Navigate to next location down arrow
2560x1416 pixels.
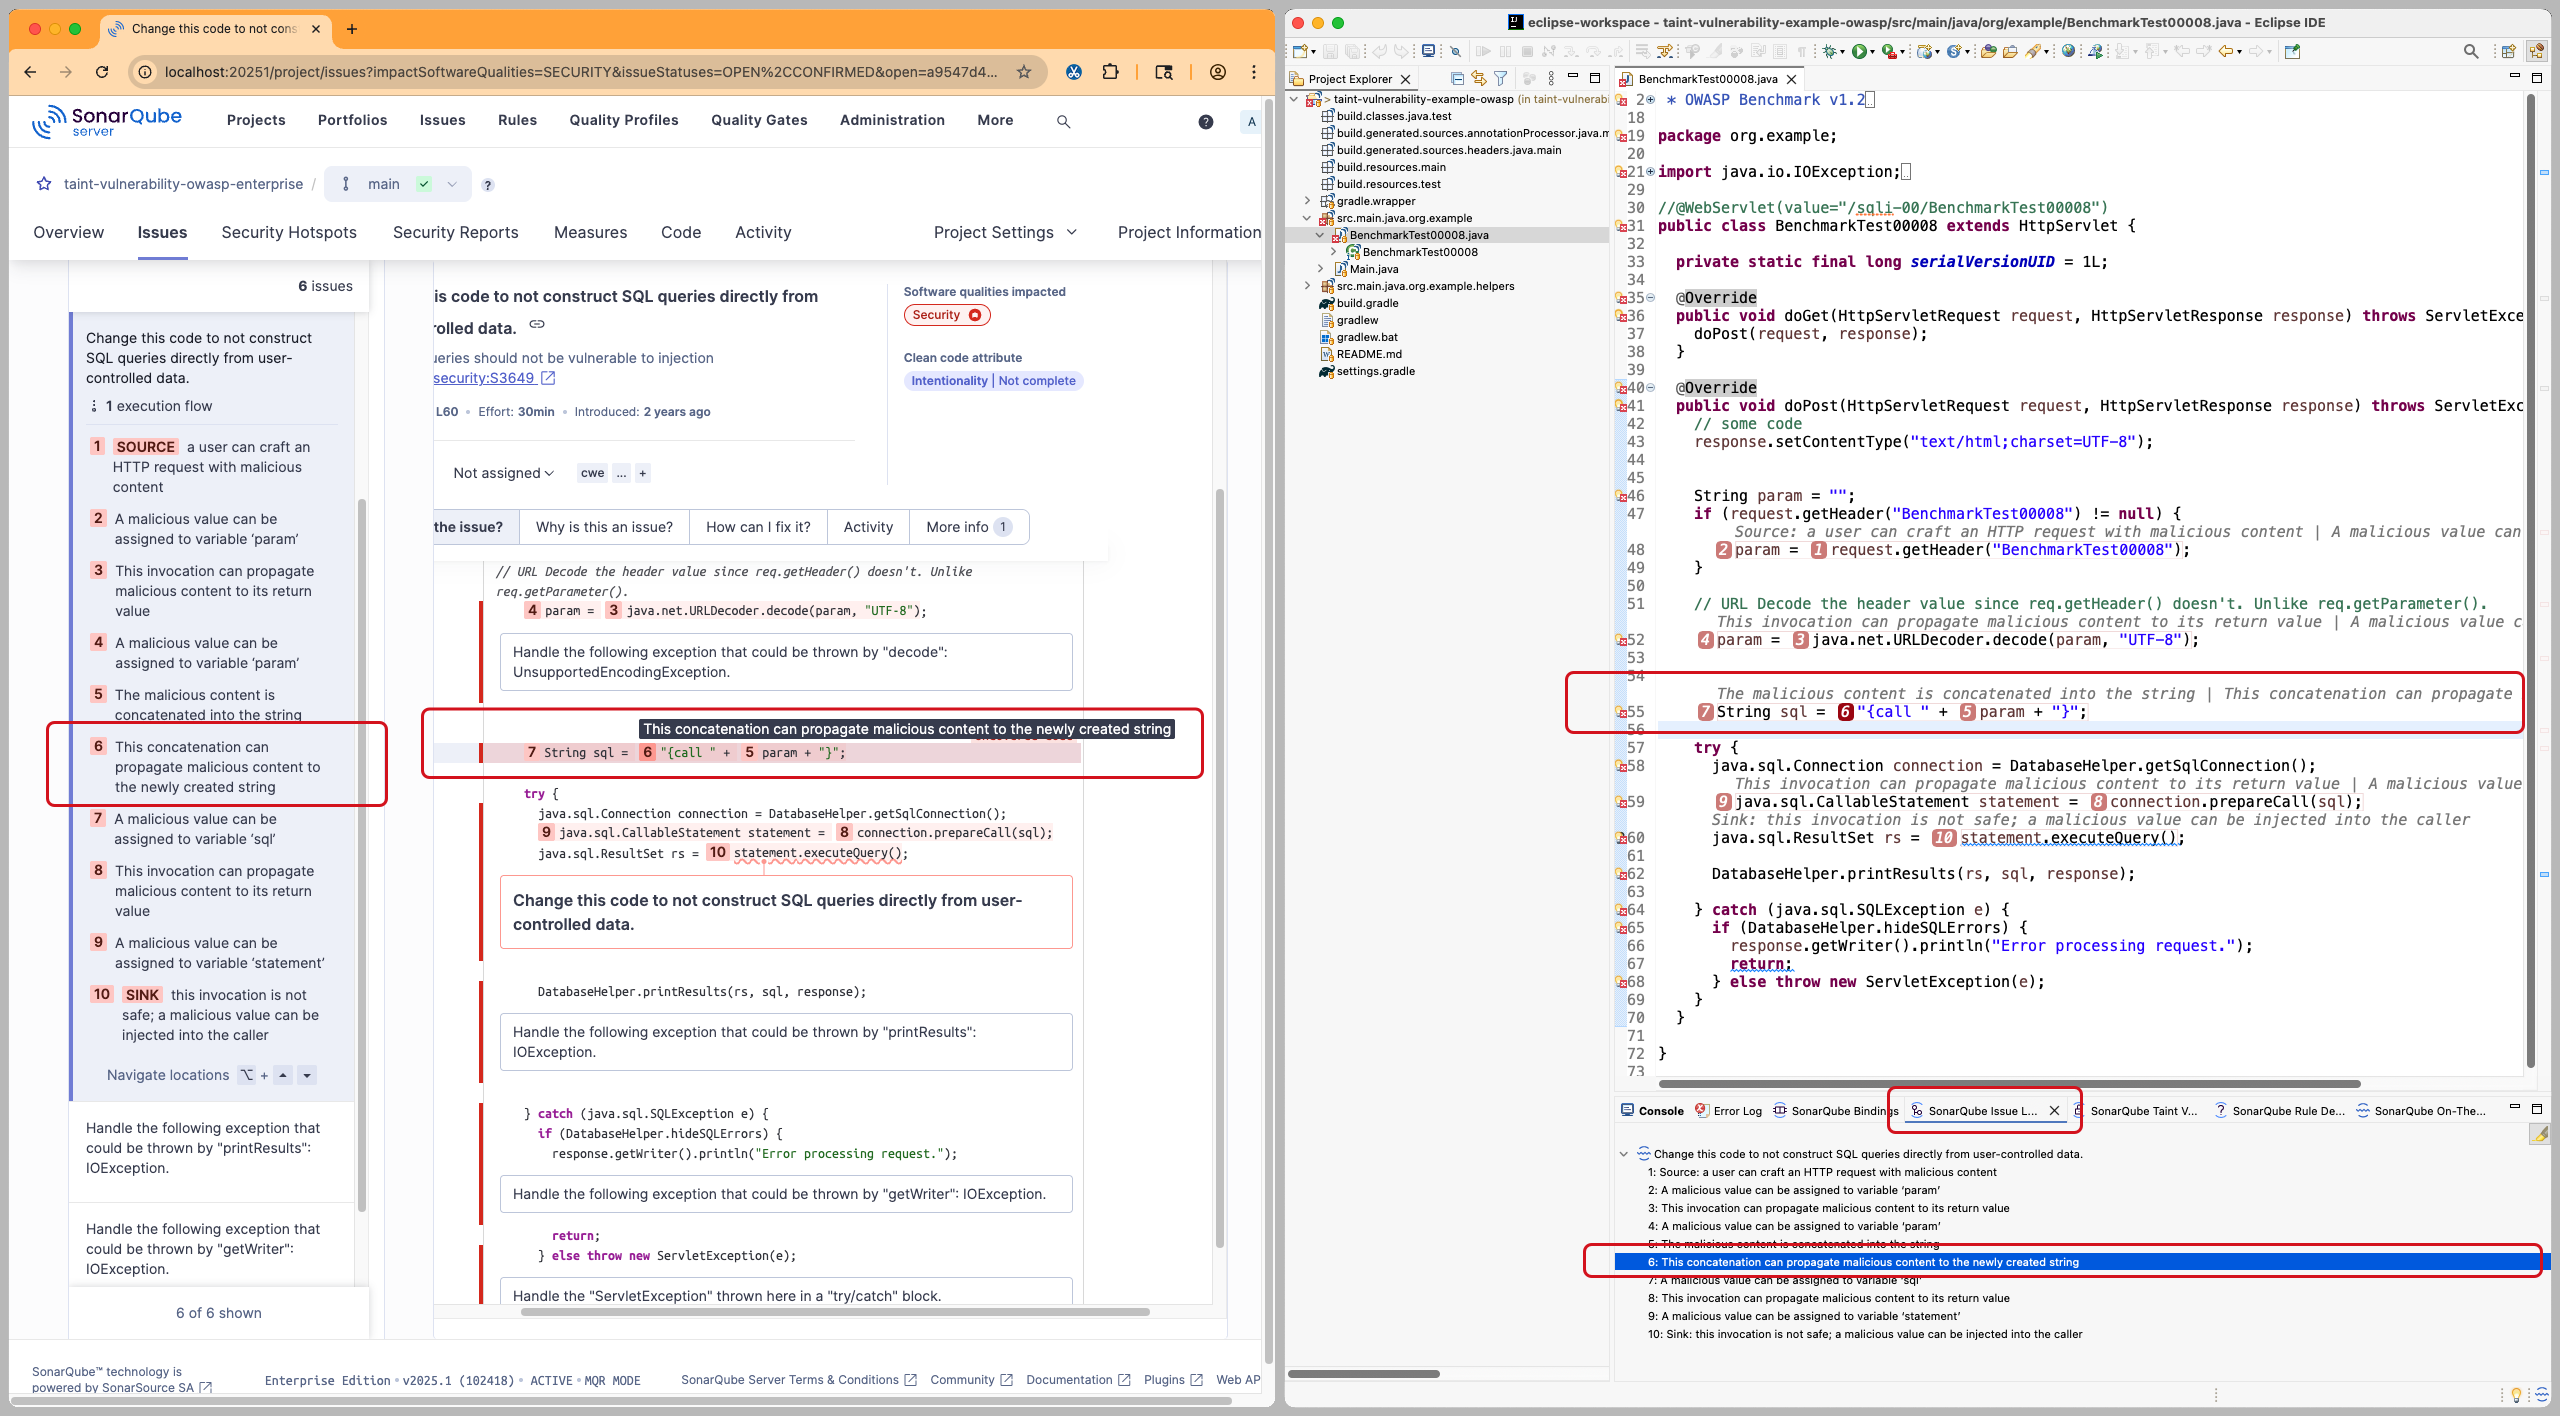[307, 1075]
